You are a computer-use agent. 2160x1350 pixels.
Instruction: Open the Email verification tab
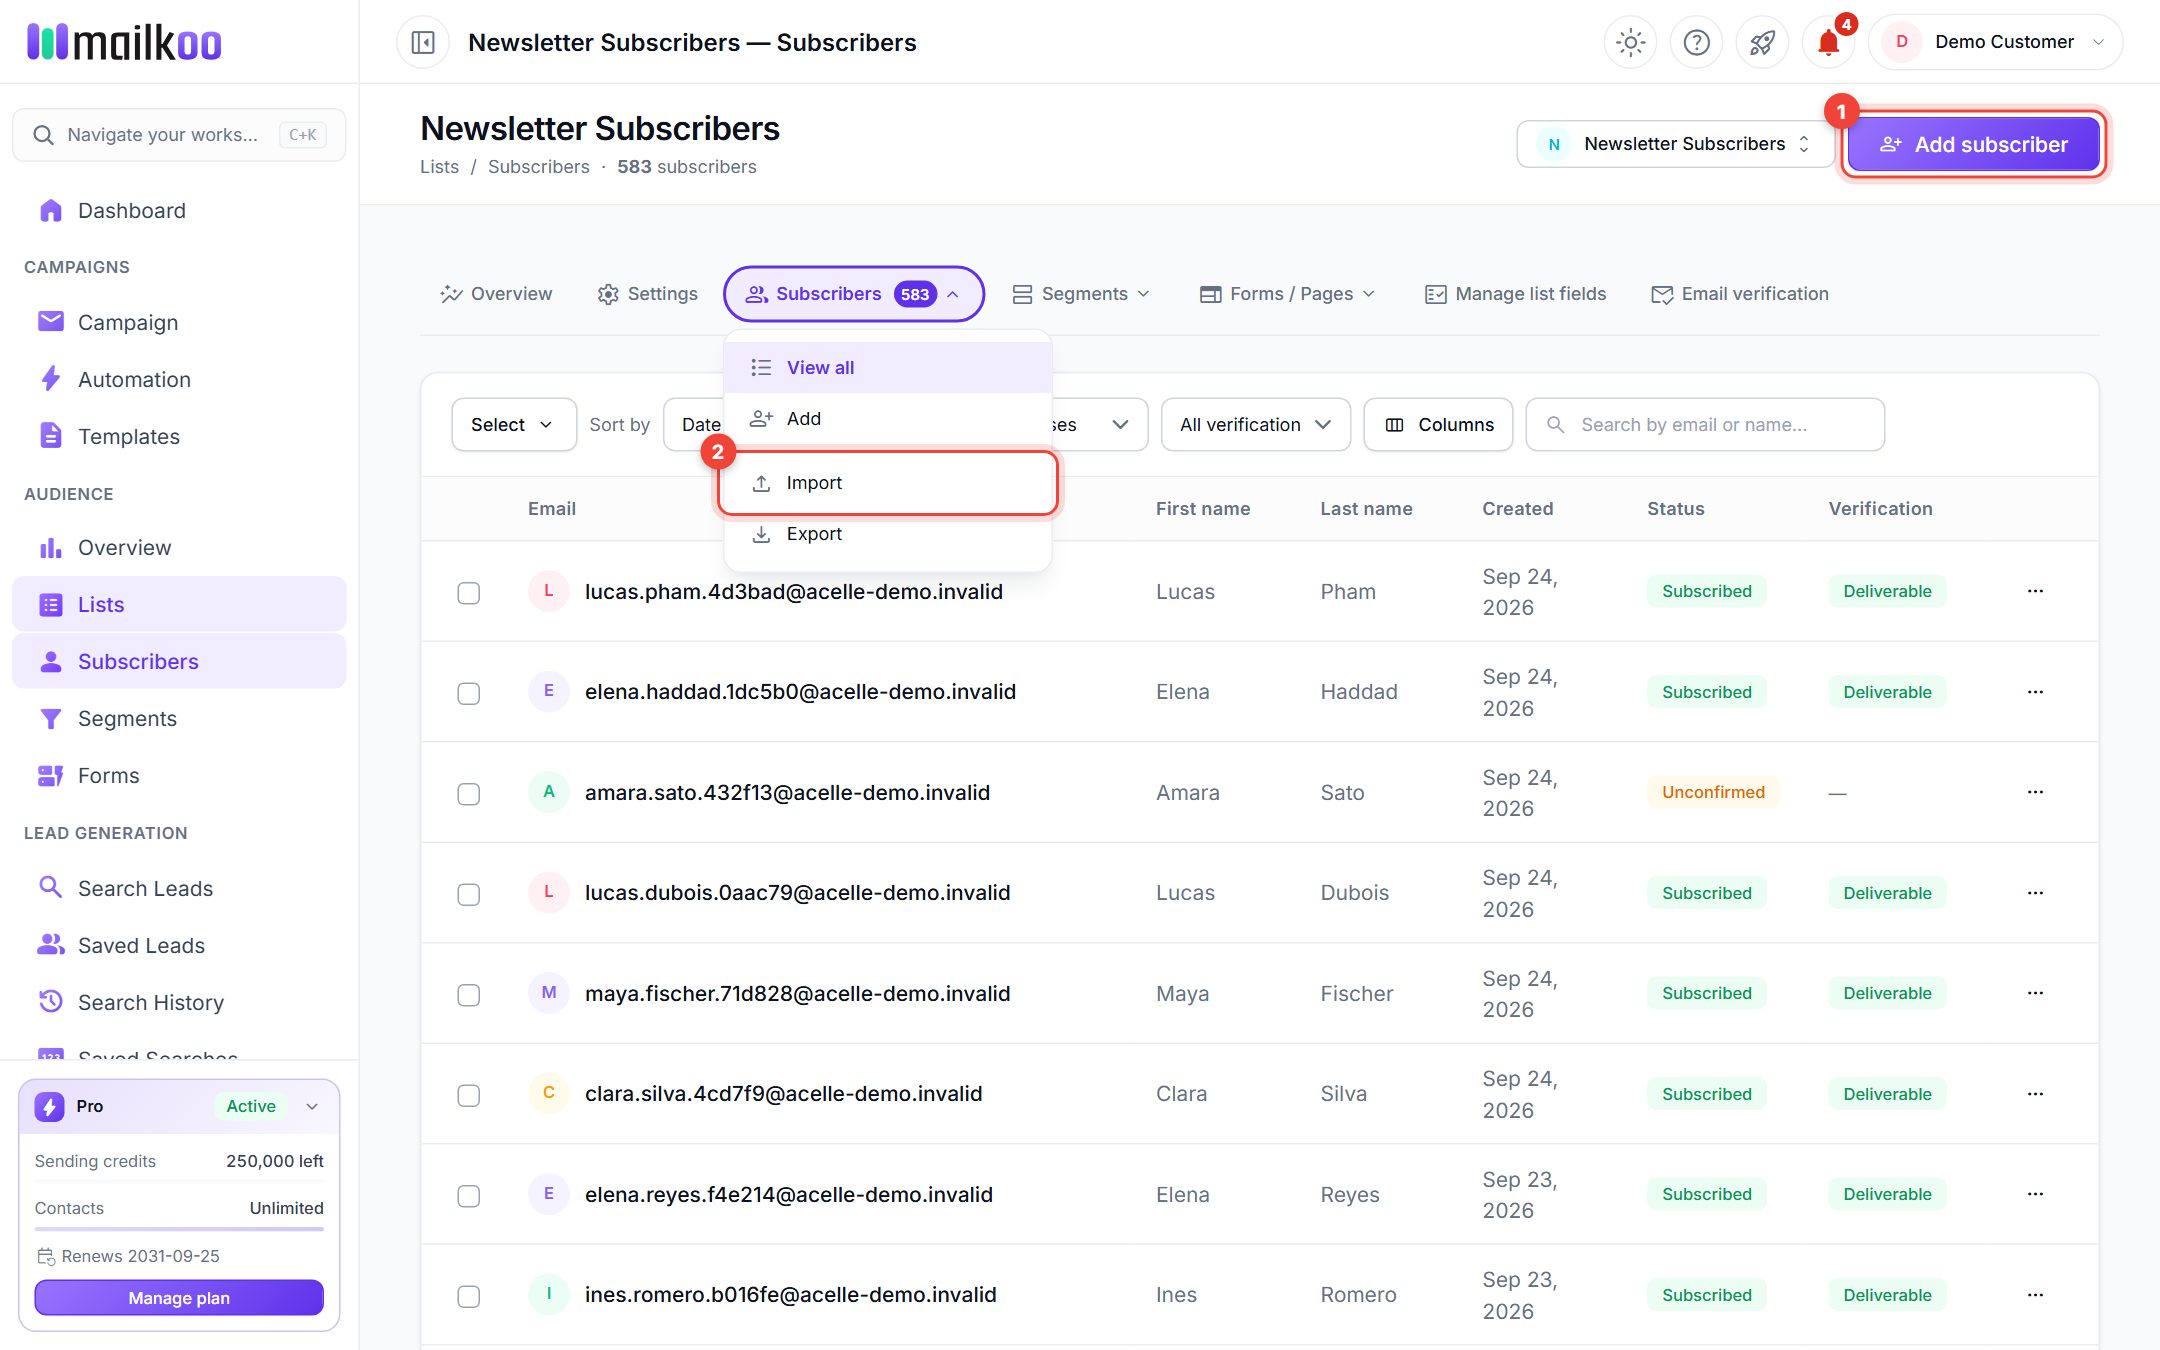(1740, 294)
